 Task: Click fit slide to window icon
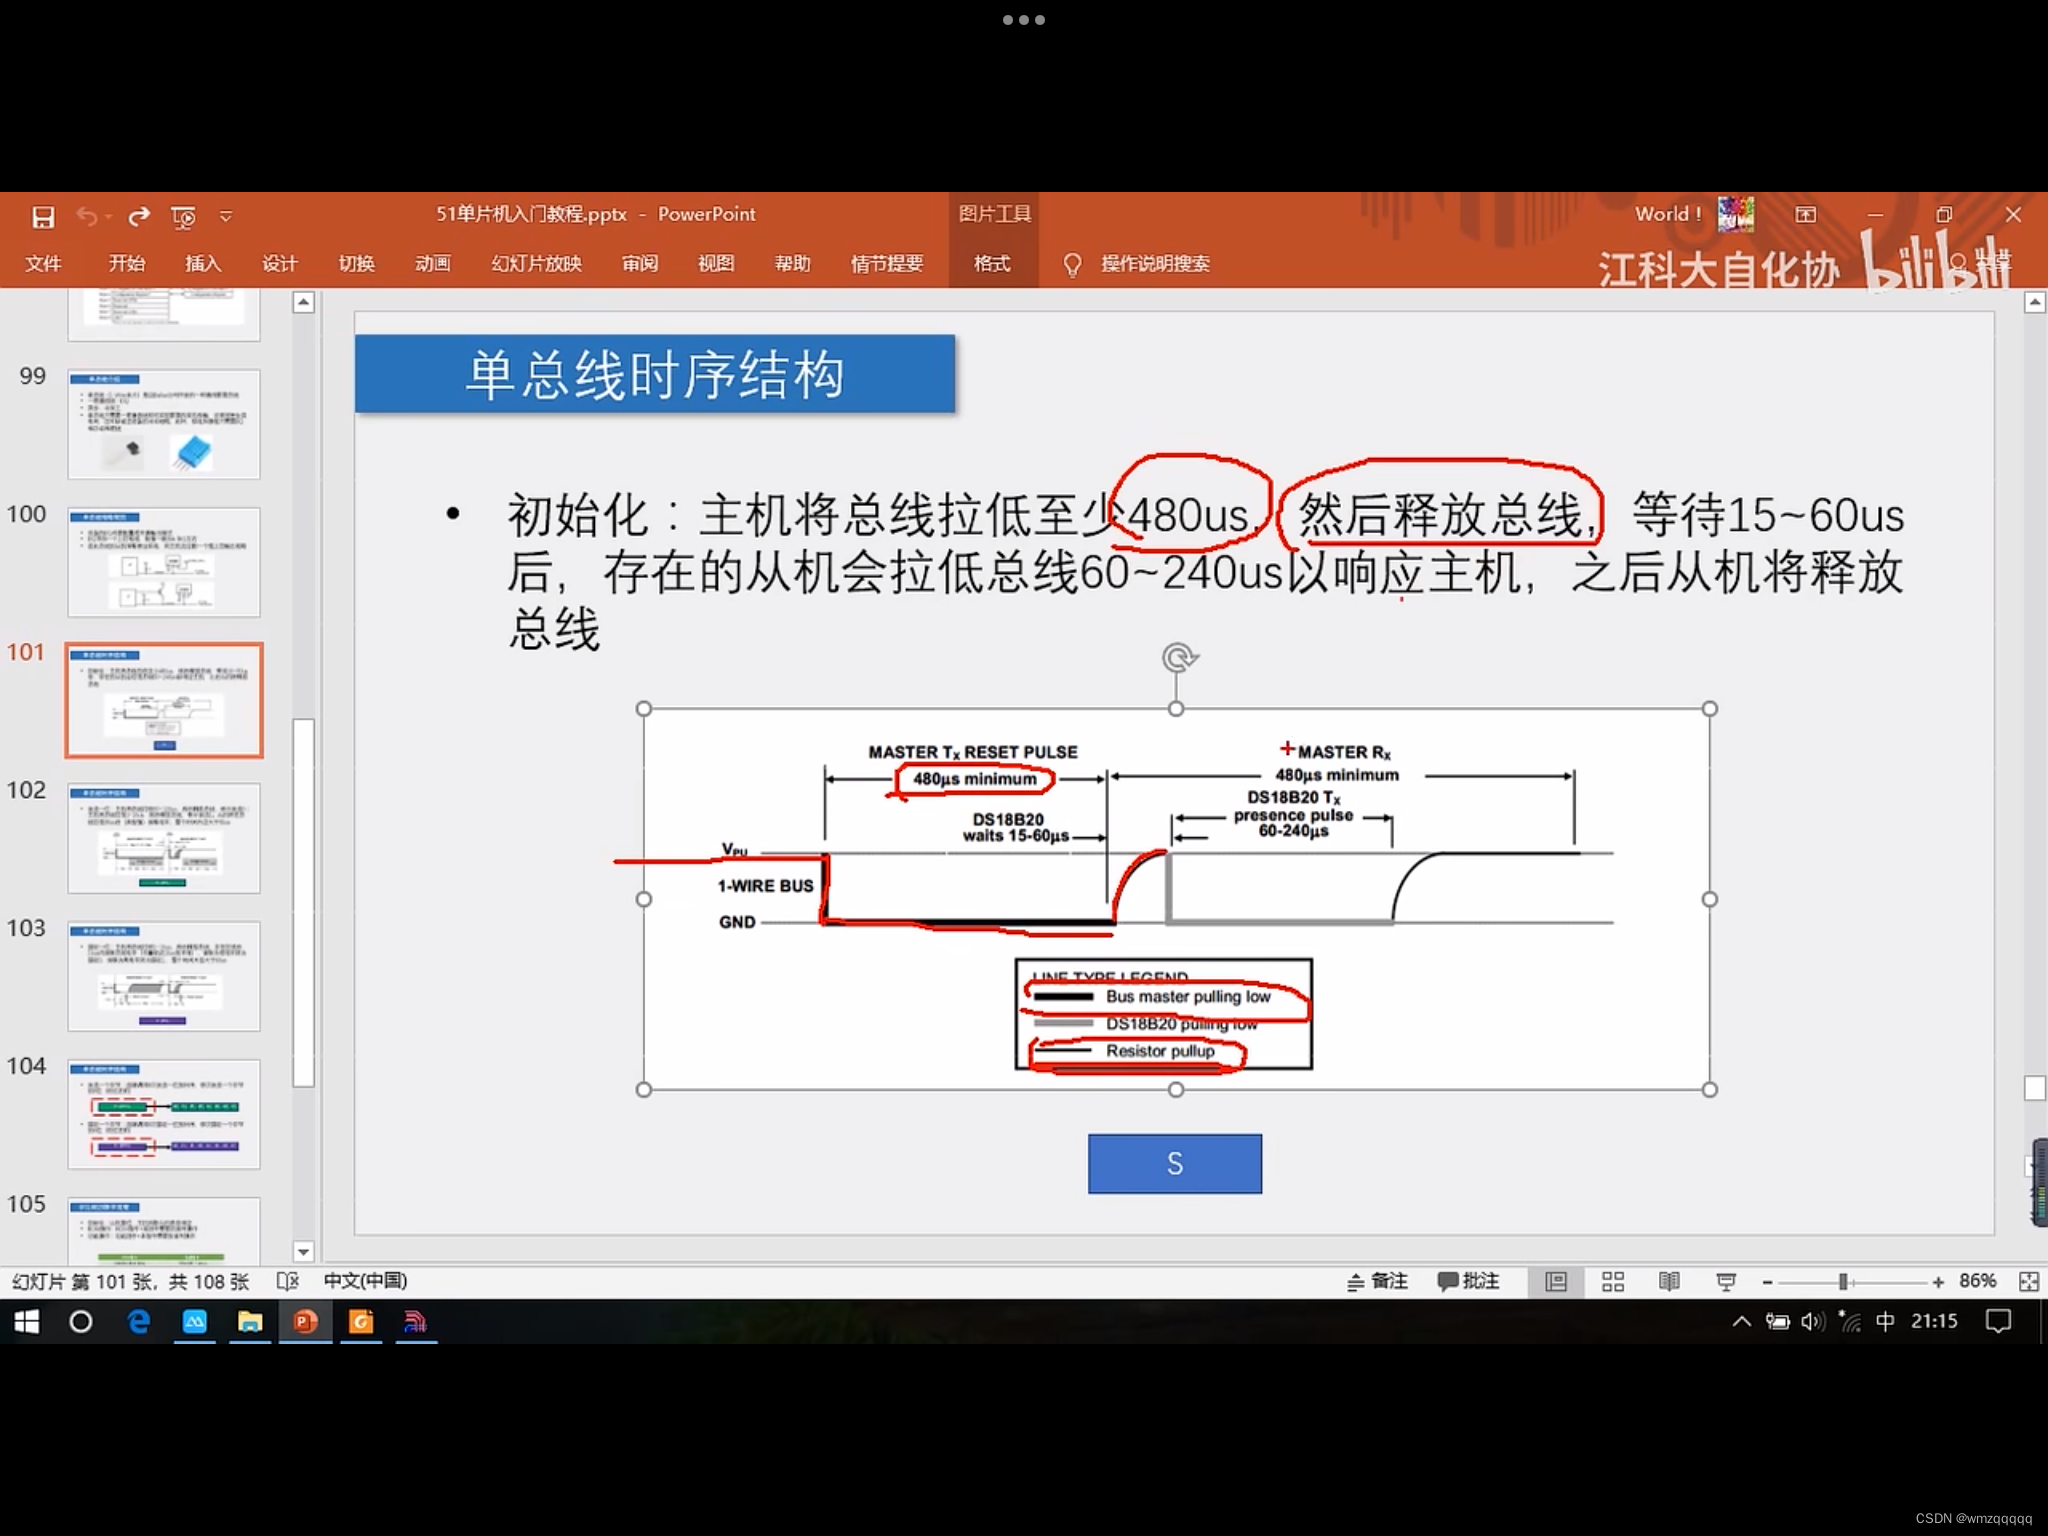pos(2029,1281)
